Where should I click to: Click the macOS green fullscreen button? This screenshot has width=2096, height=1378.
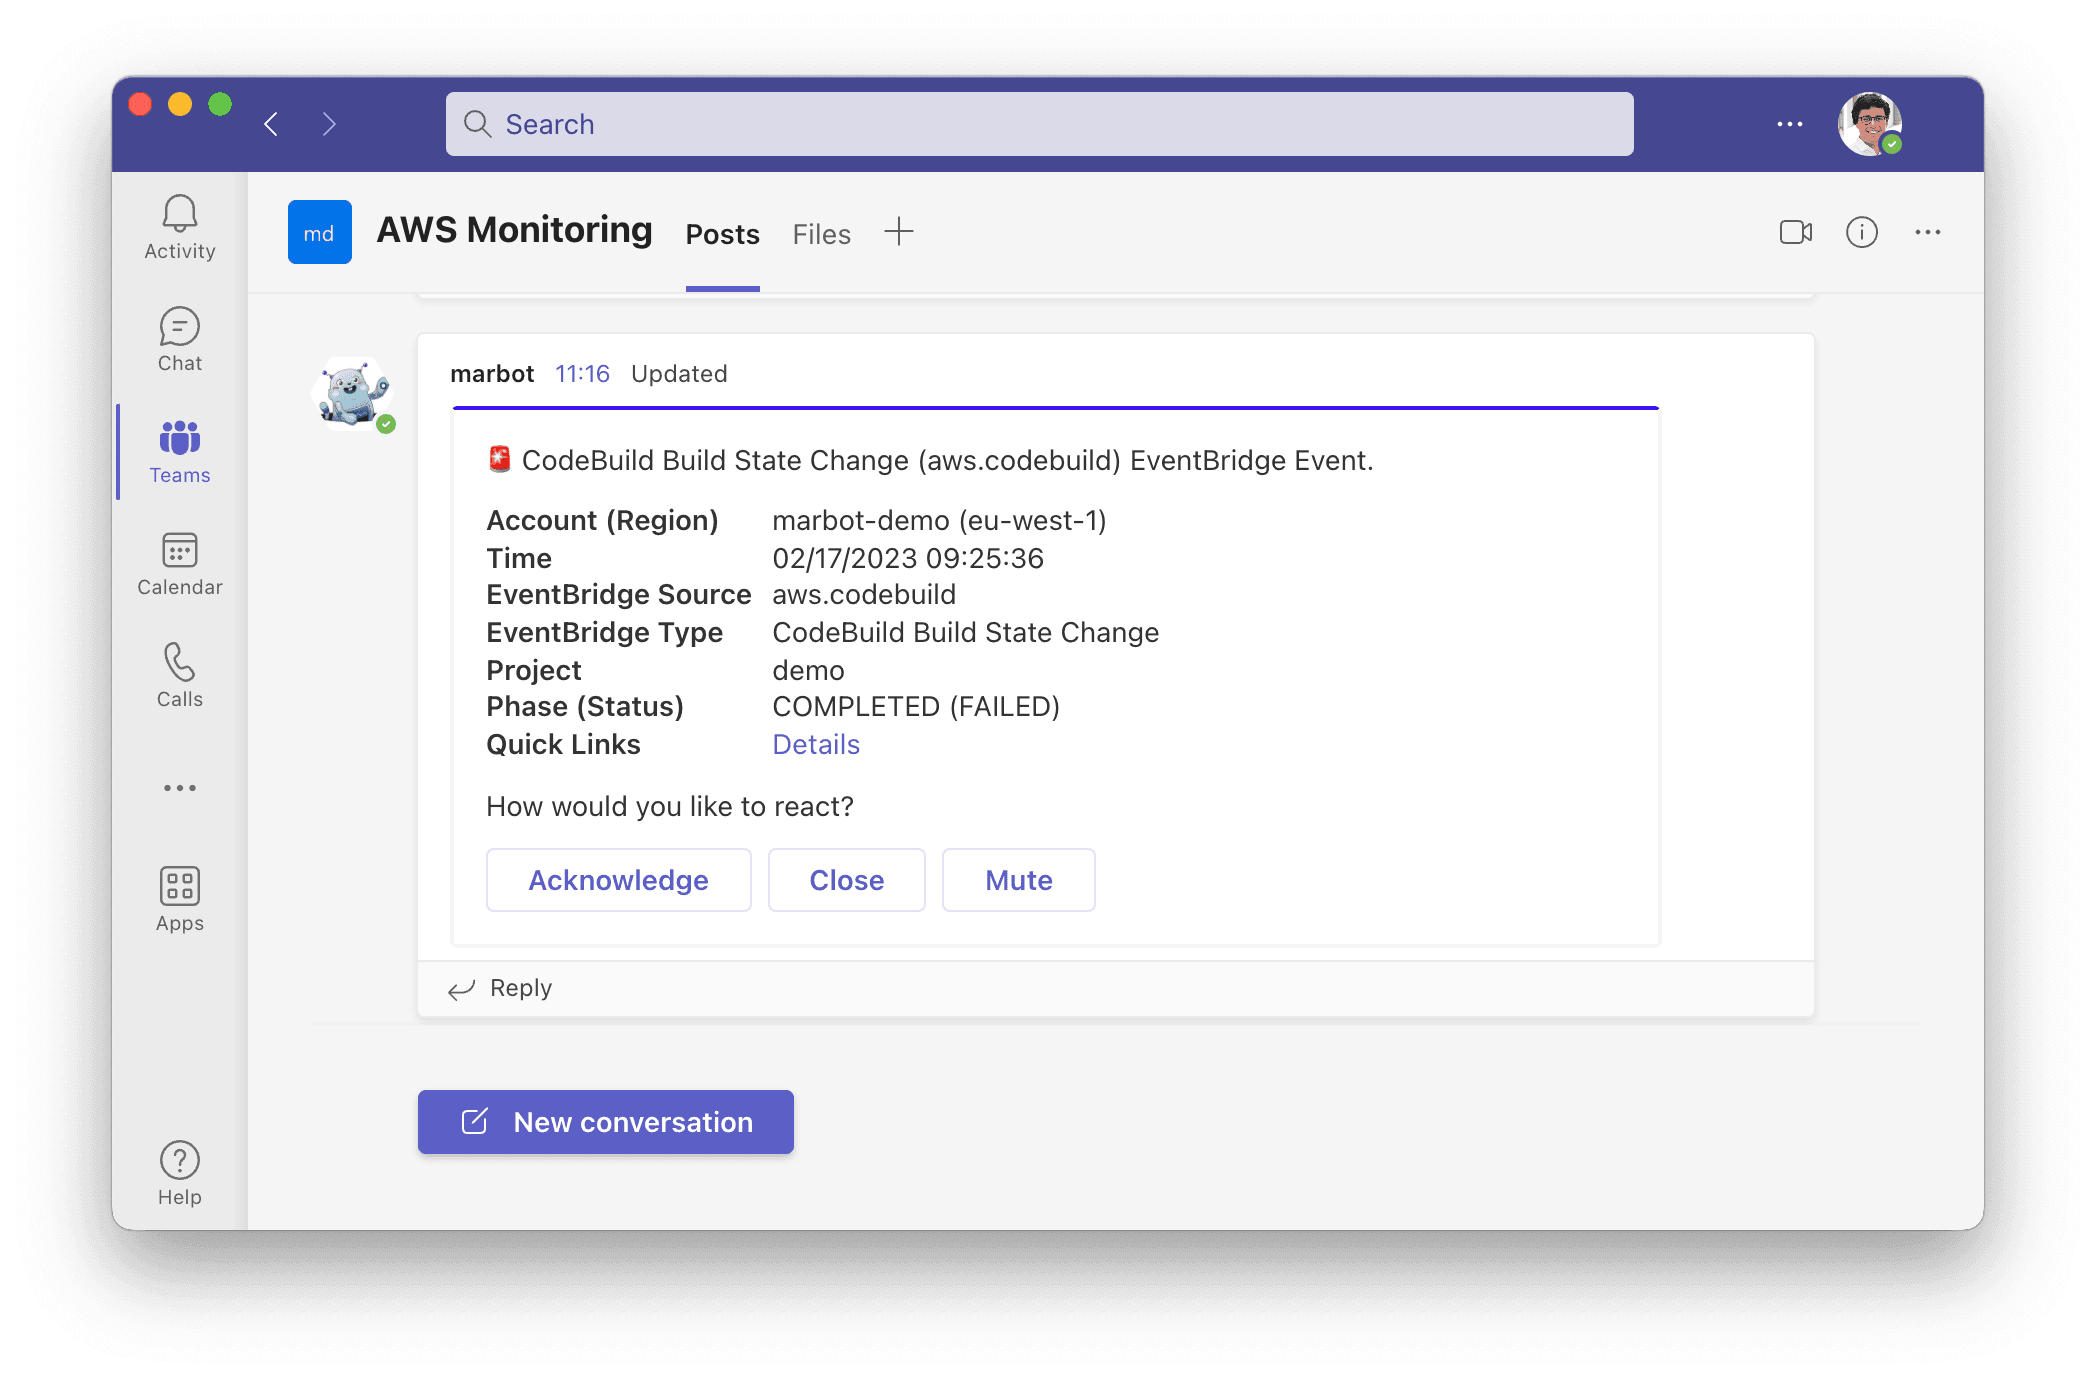220,104
